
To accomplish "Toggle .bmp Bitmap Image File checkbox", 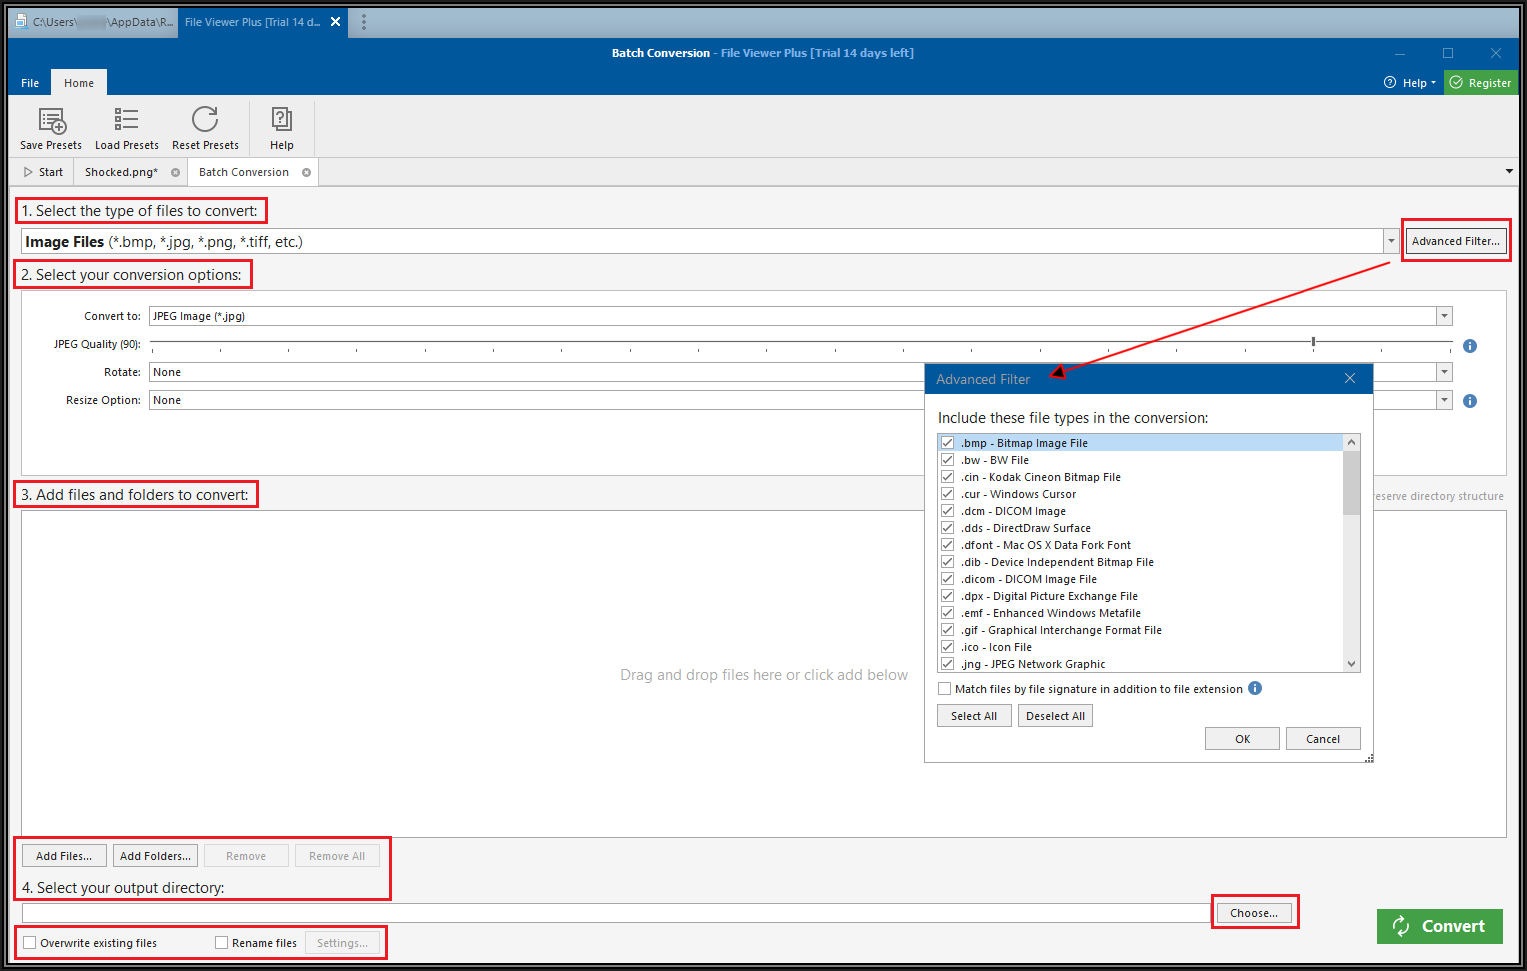I will click(947, 443).
